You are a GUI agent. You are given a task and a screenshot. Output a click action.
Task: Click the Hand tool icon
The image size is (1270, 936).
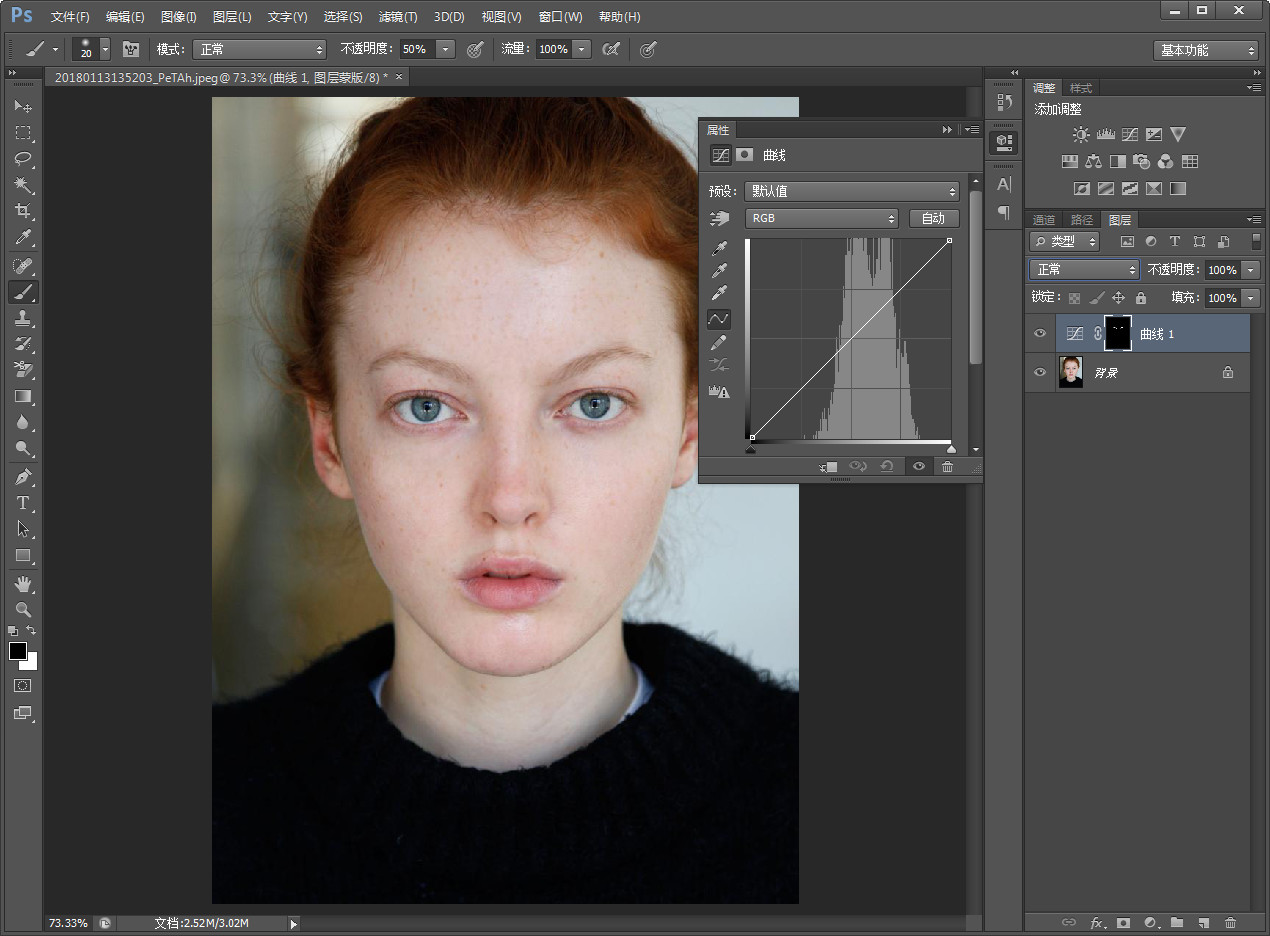23,583
